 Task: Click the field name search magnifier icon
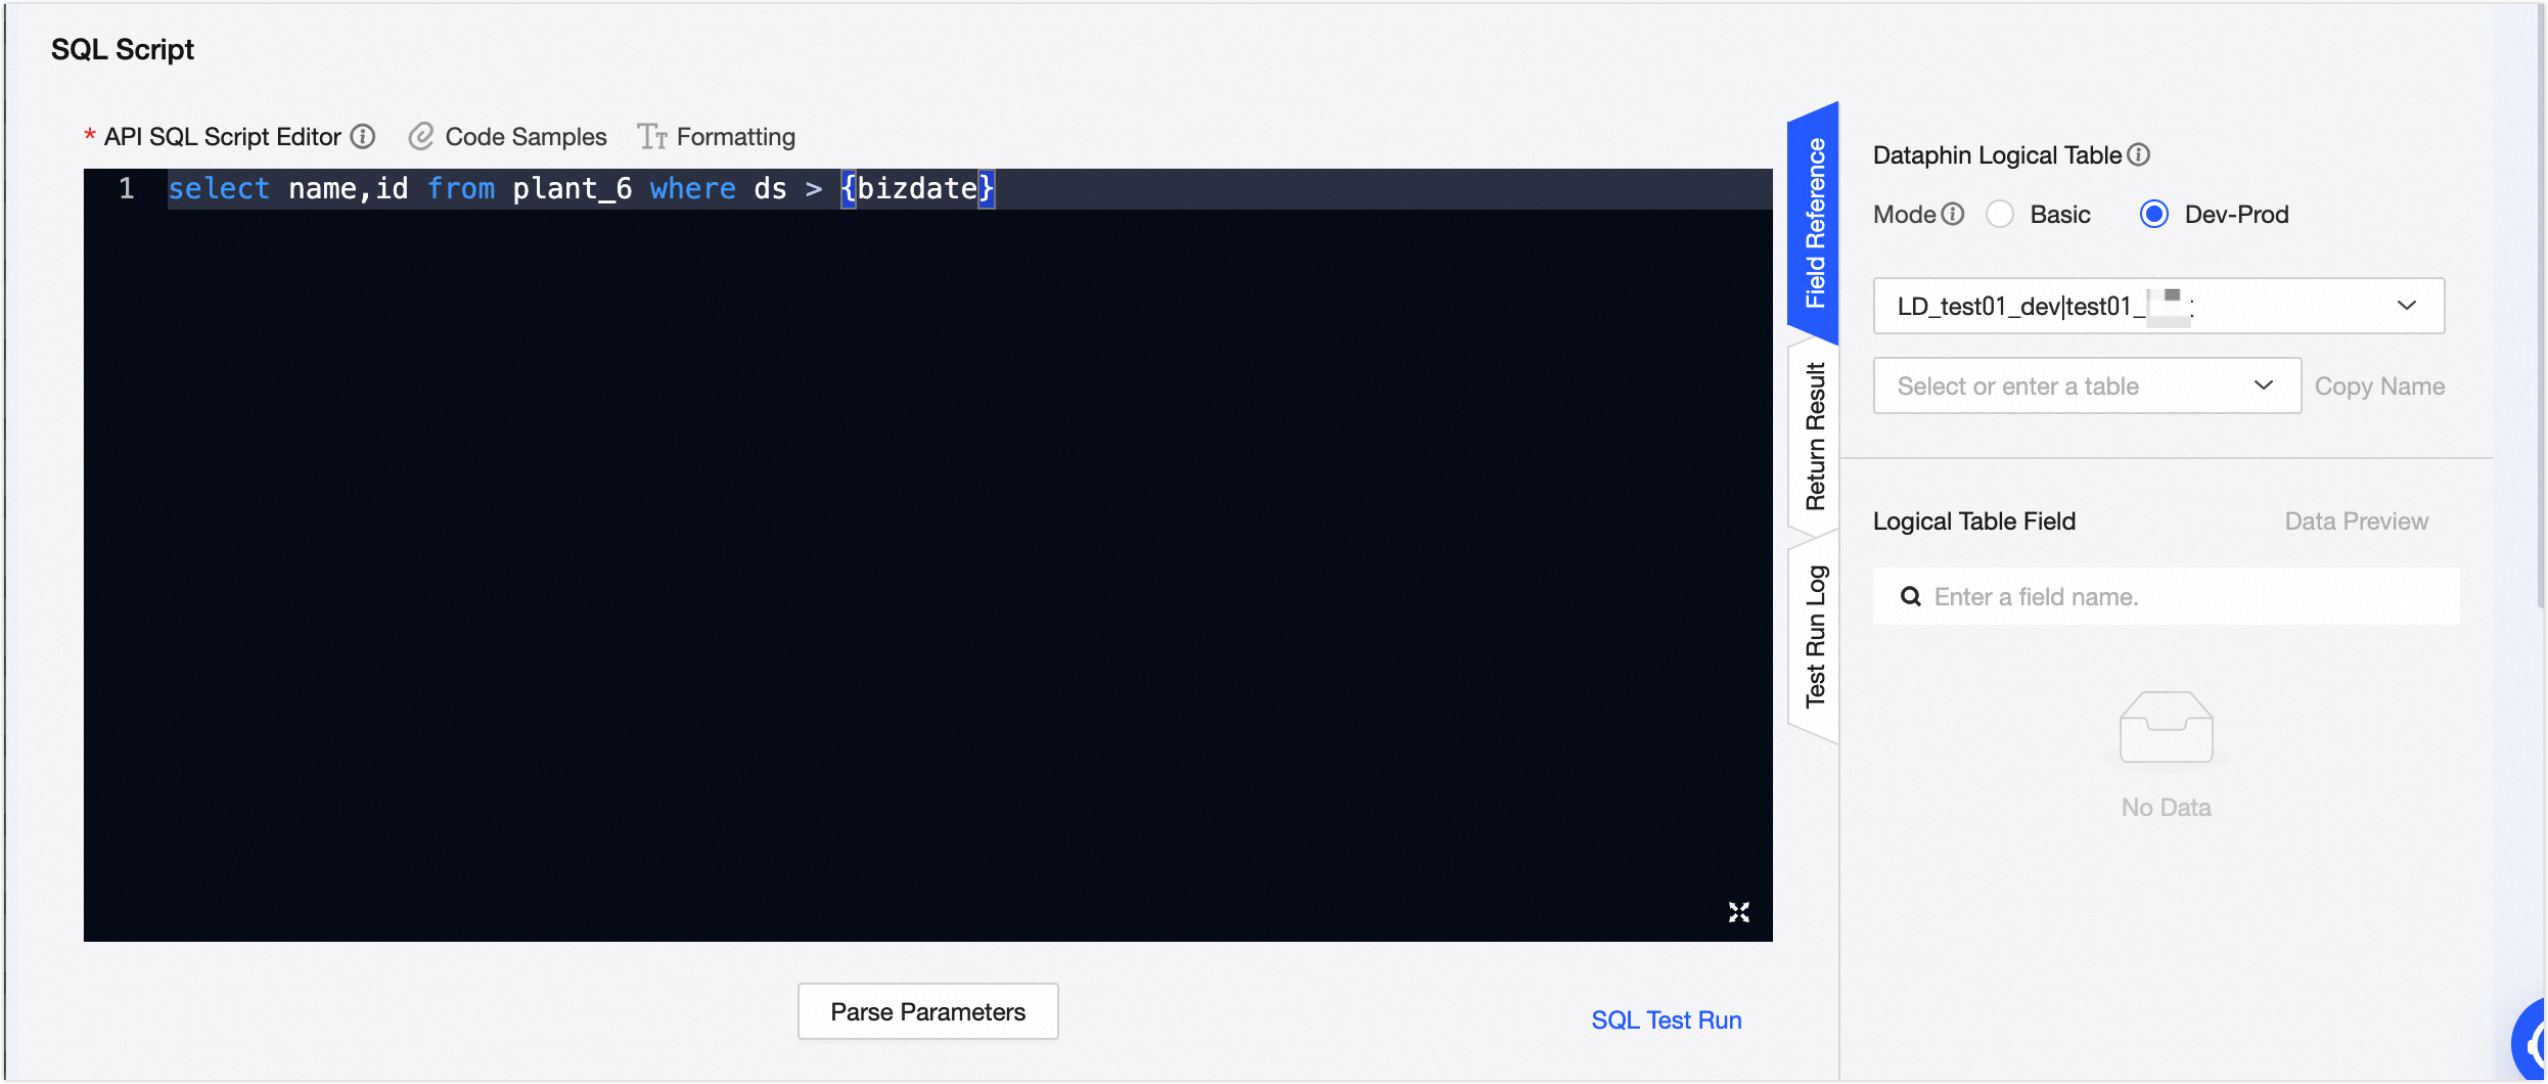click(1911, 597)
